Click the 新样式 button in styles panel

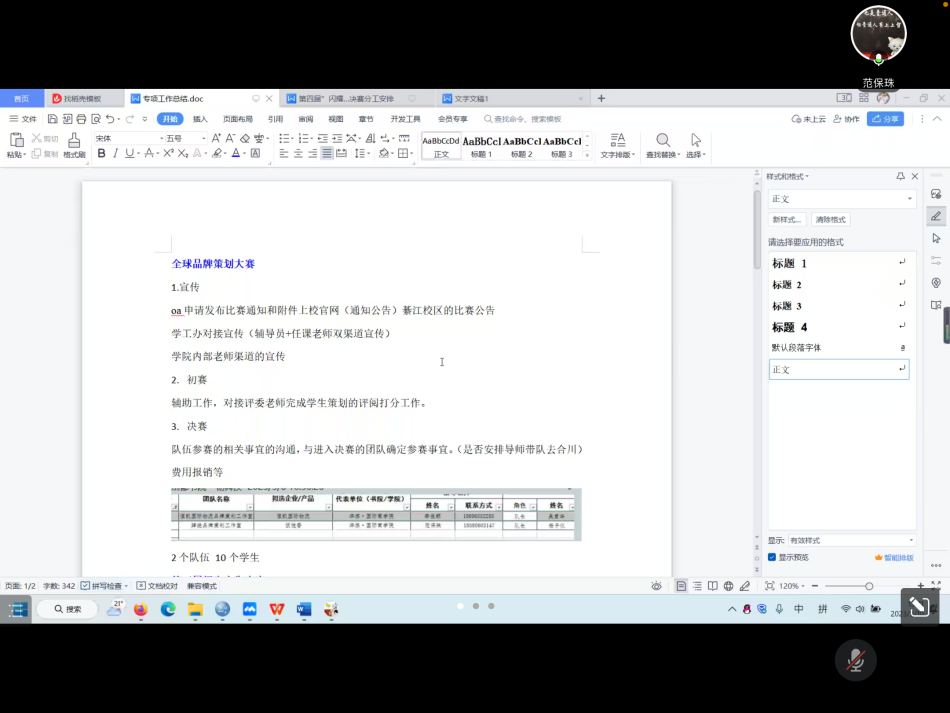tap(787, 219)
